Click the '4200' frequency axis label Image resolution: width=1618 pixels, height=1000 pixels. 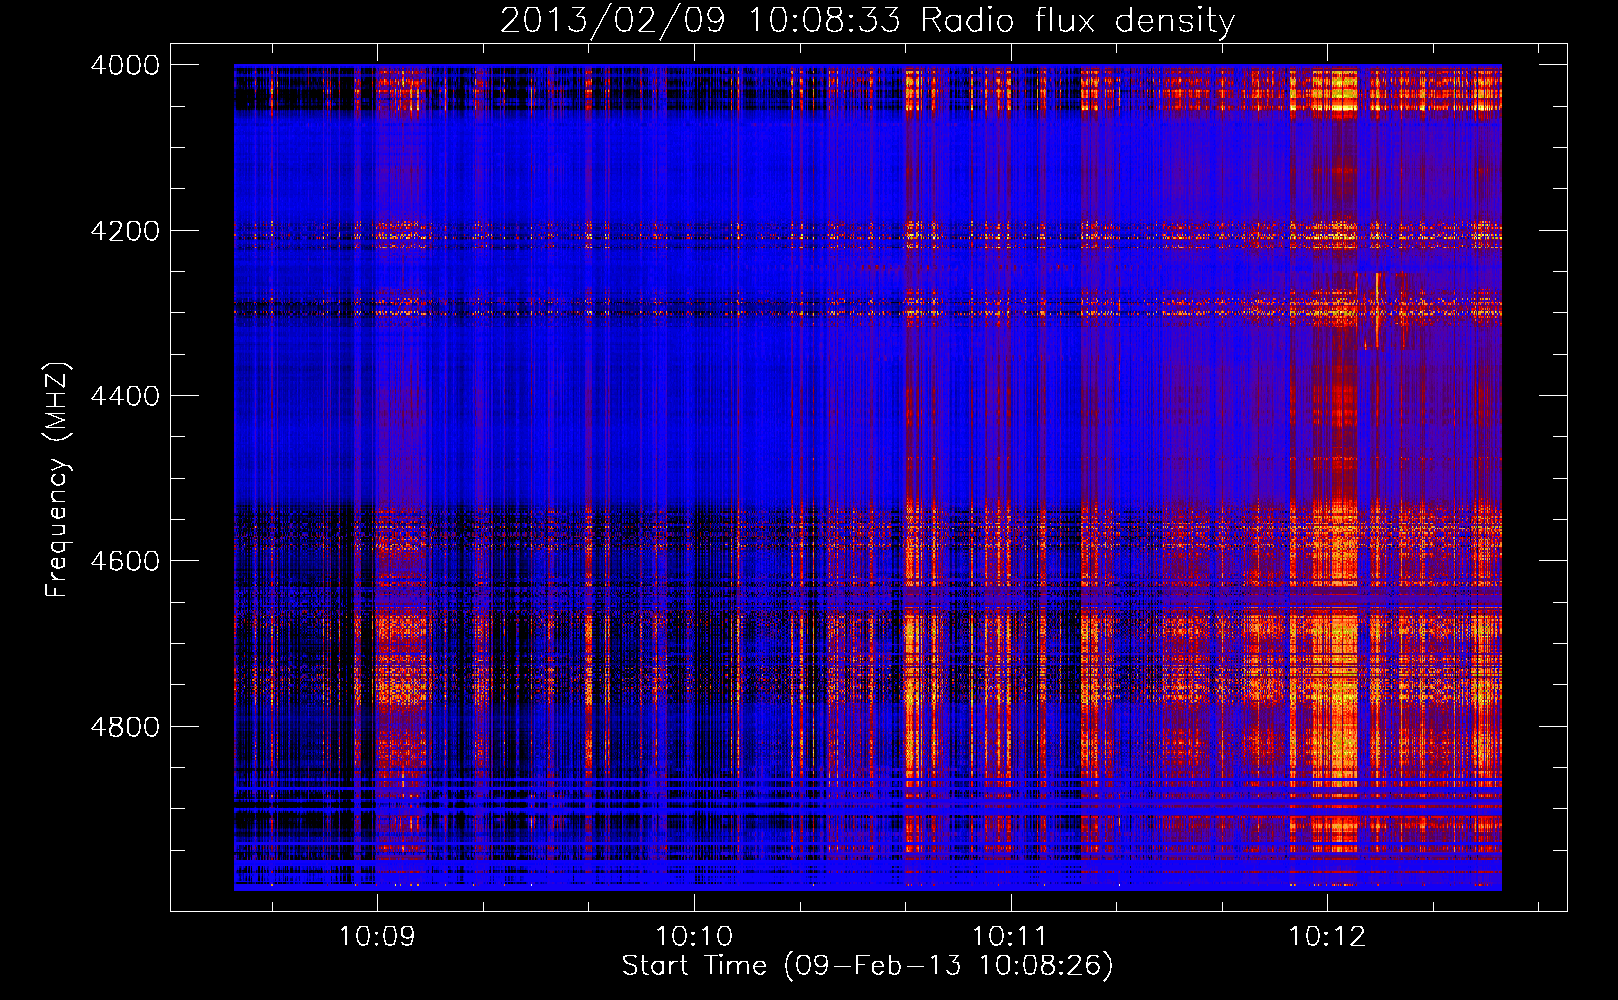tap(125, 231)
